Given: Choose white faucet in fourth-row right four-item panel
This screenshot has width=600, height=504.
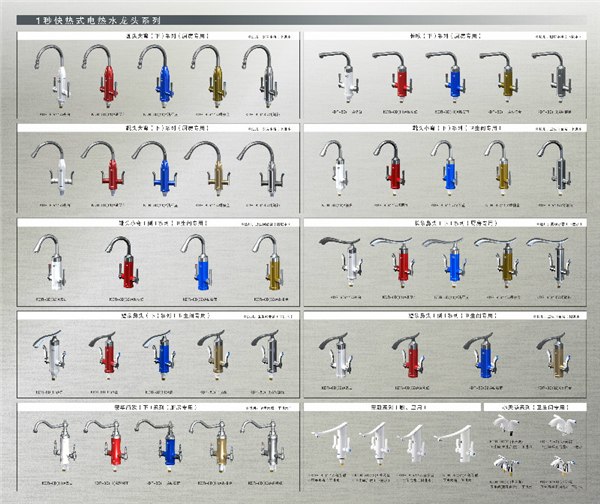Looking at the screenshot, I should 336,356.
